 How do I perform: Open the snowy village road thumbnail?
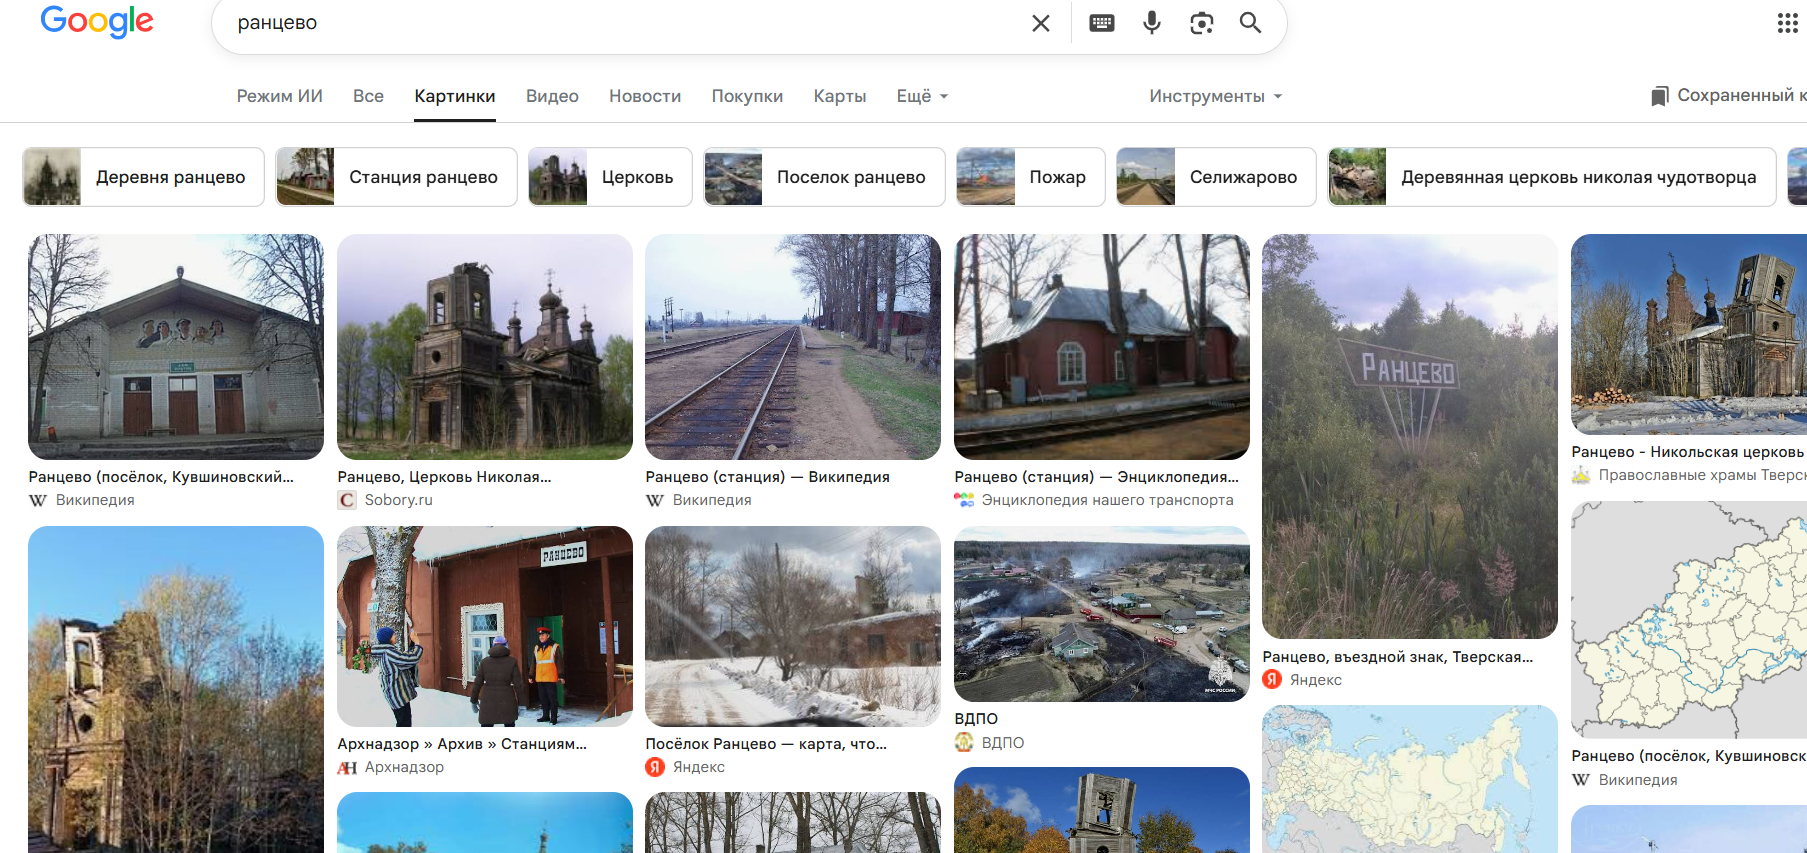[x=793, y=626]
